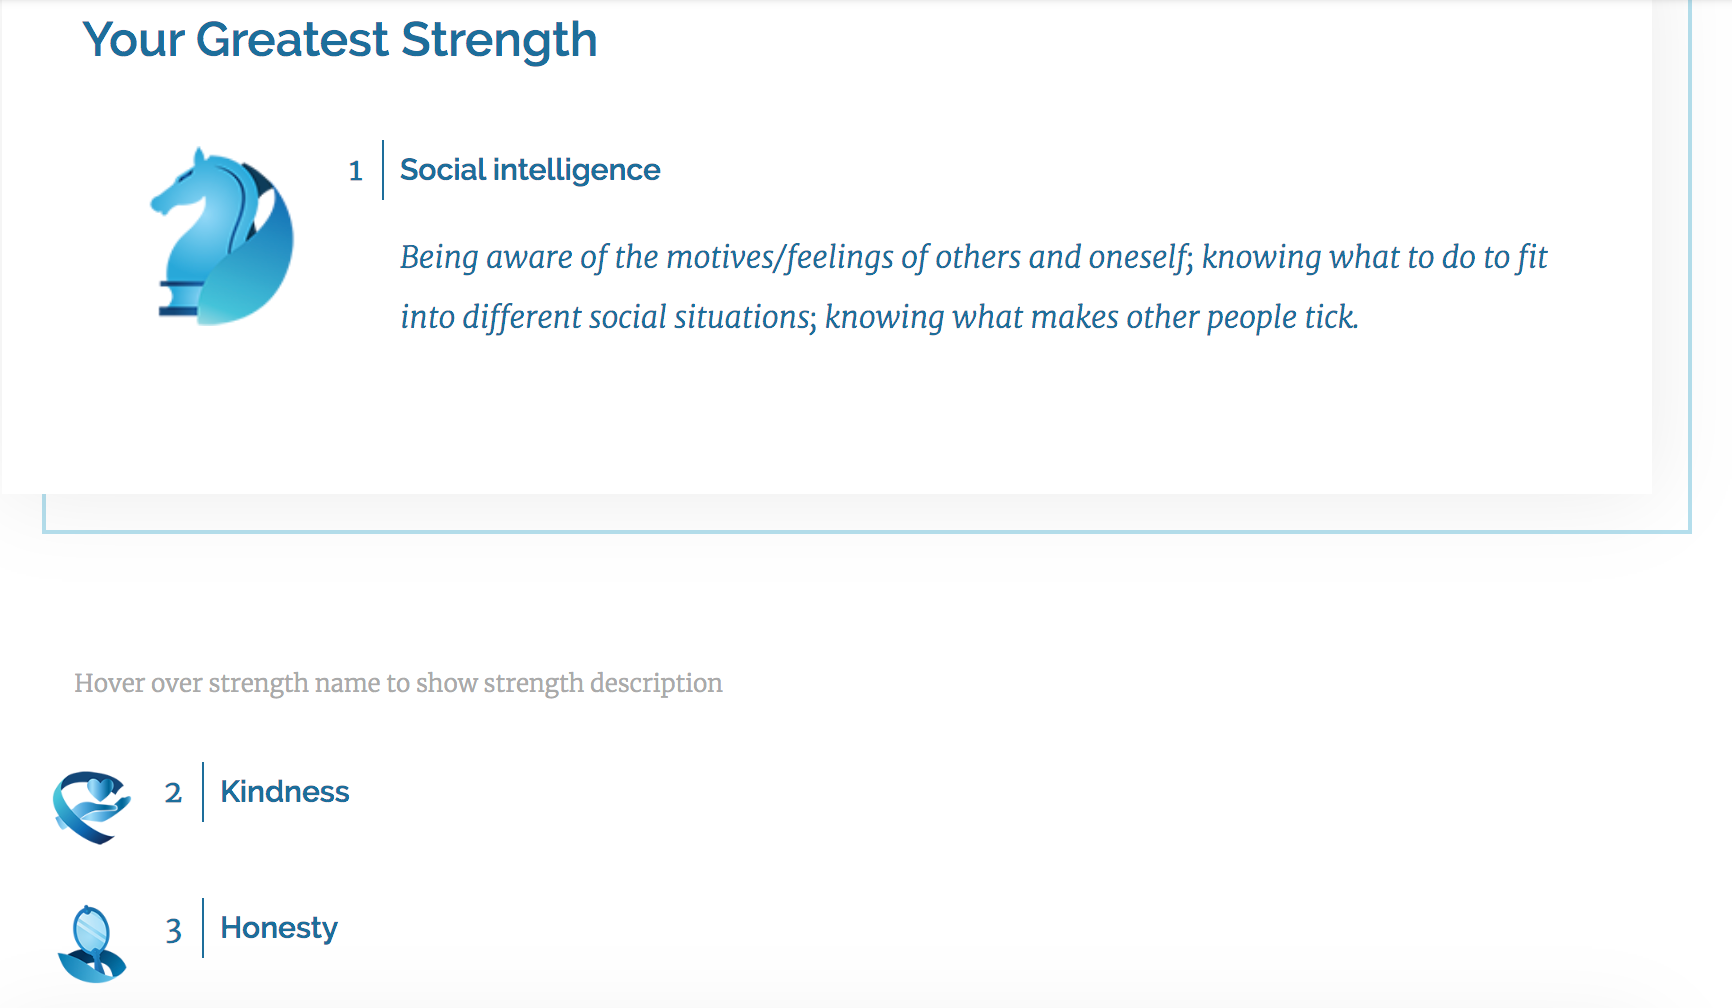Click the vertical divider beside Kindness

click(203, 792)
